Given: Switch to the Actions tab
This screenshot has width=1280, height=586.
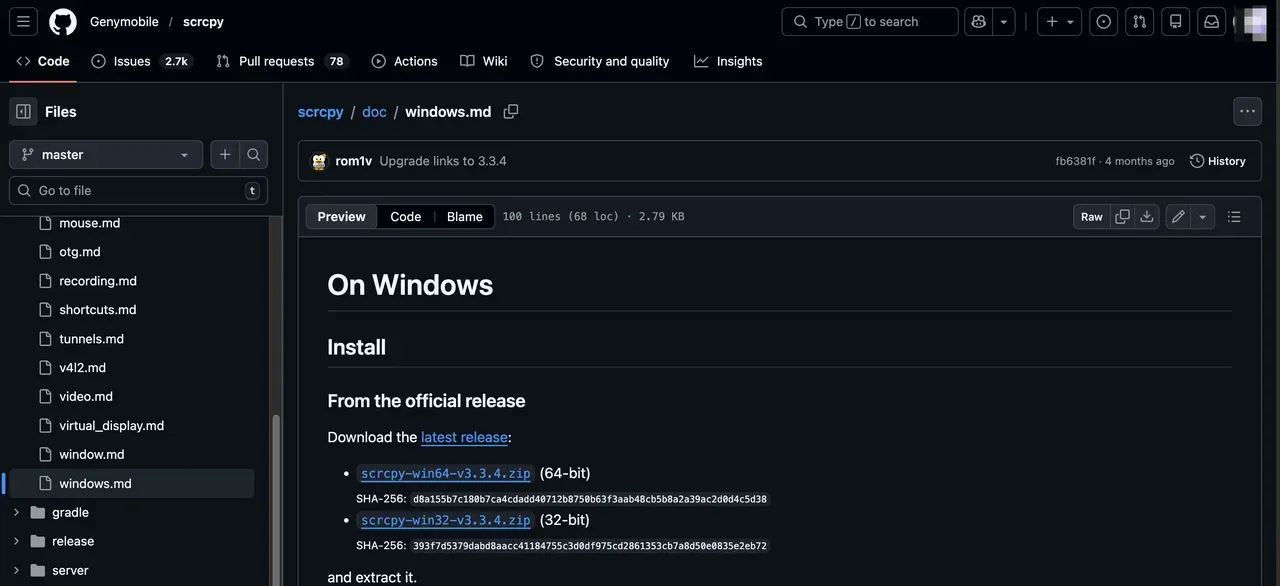Looking at the screenshot, I should 405,61.
